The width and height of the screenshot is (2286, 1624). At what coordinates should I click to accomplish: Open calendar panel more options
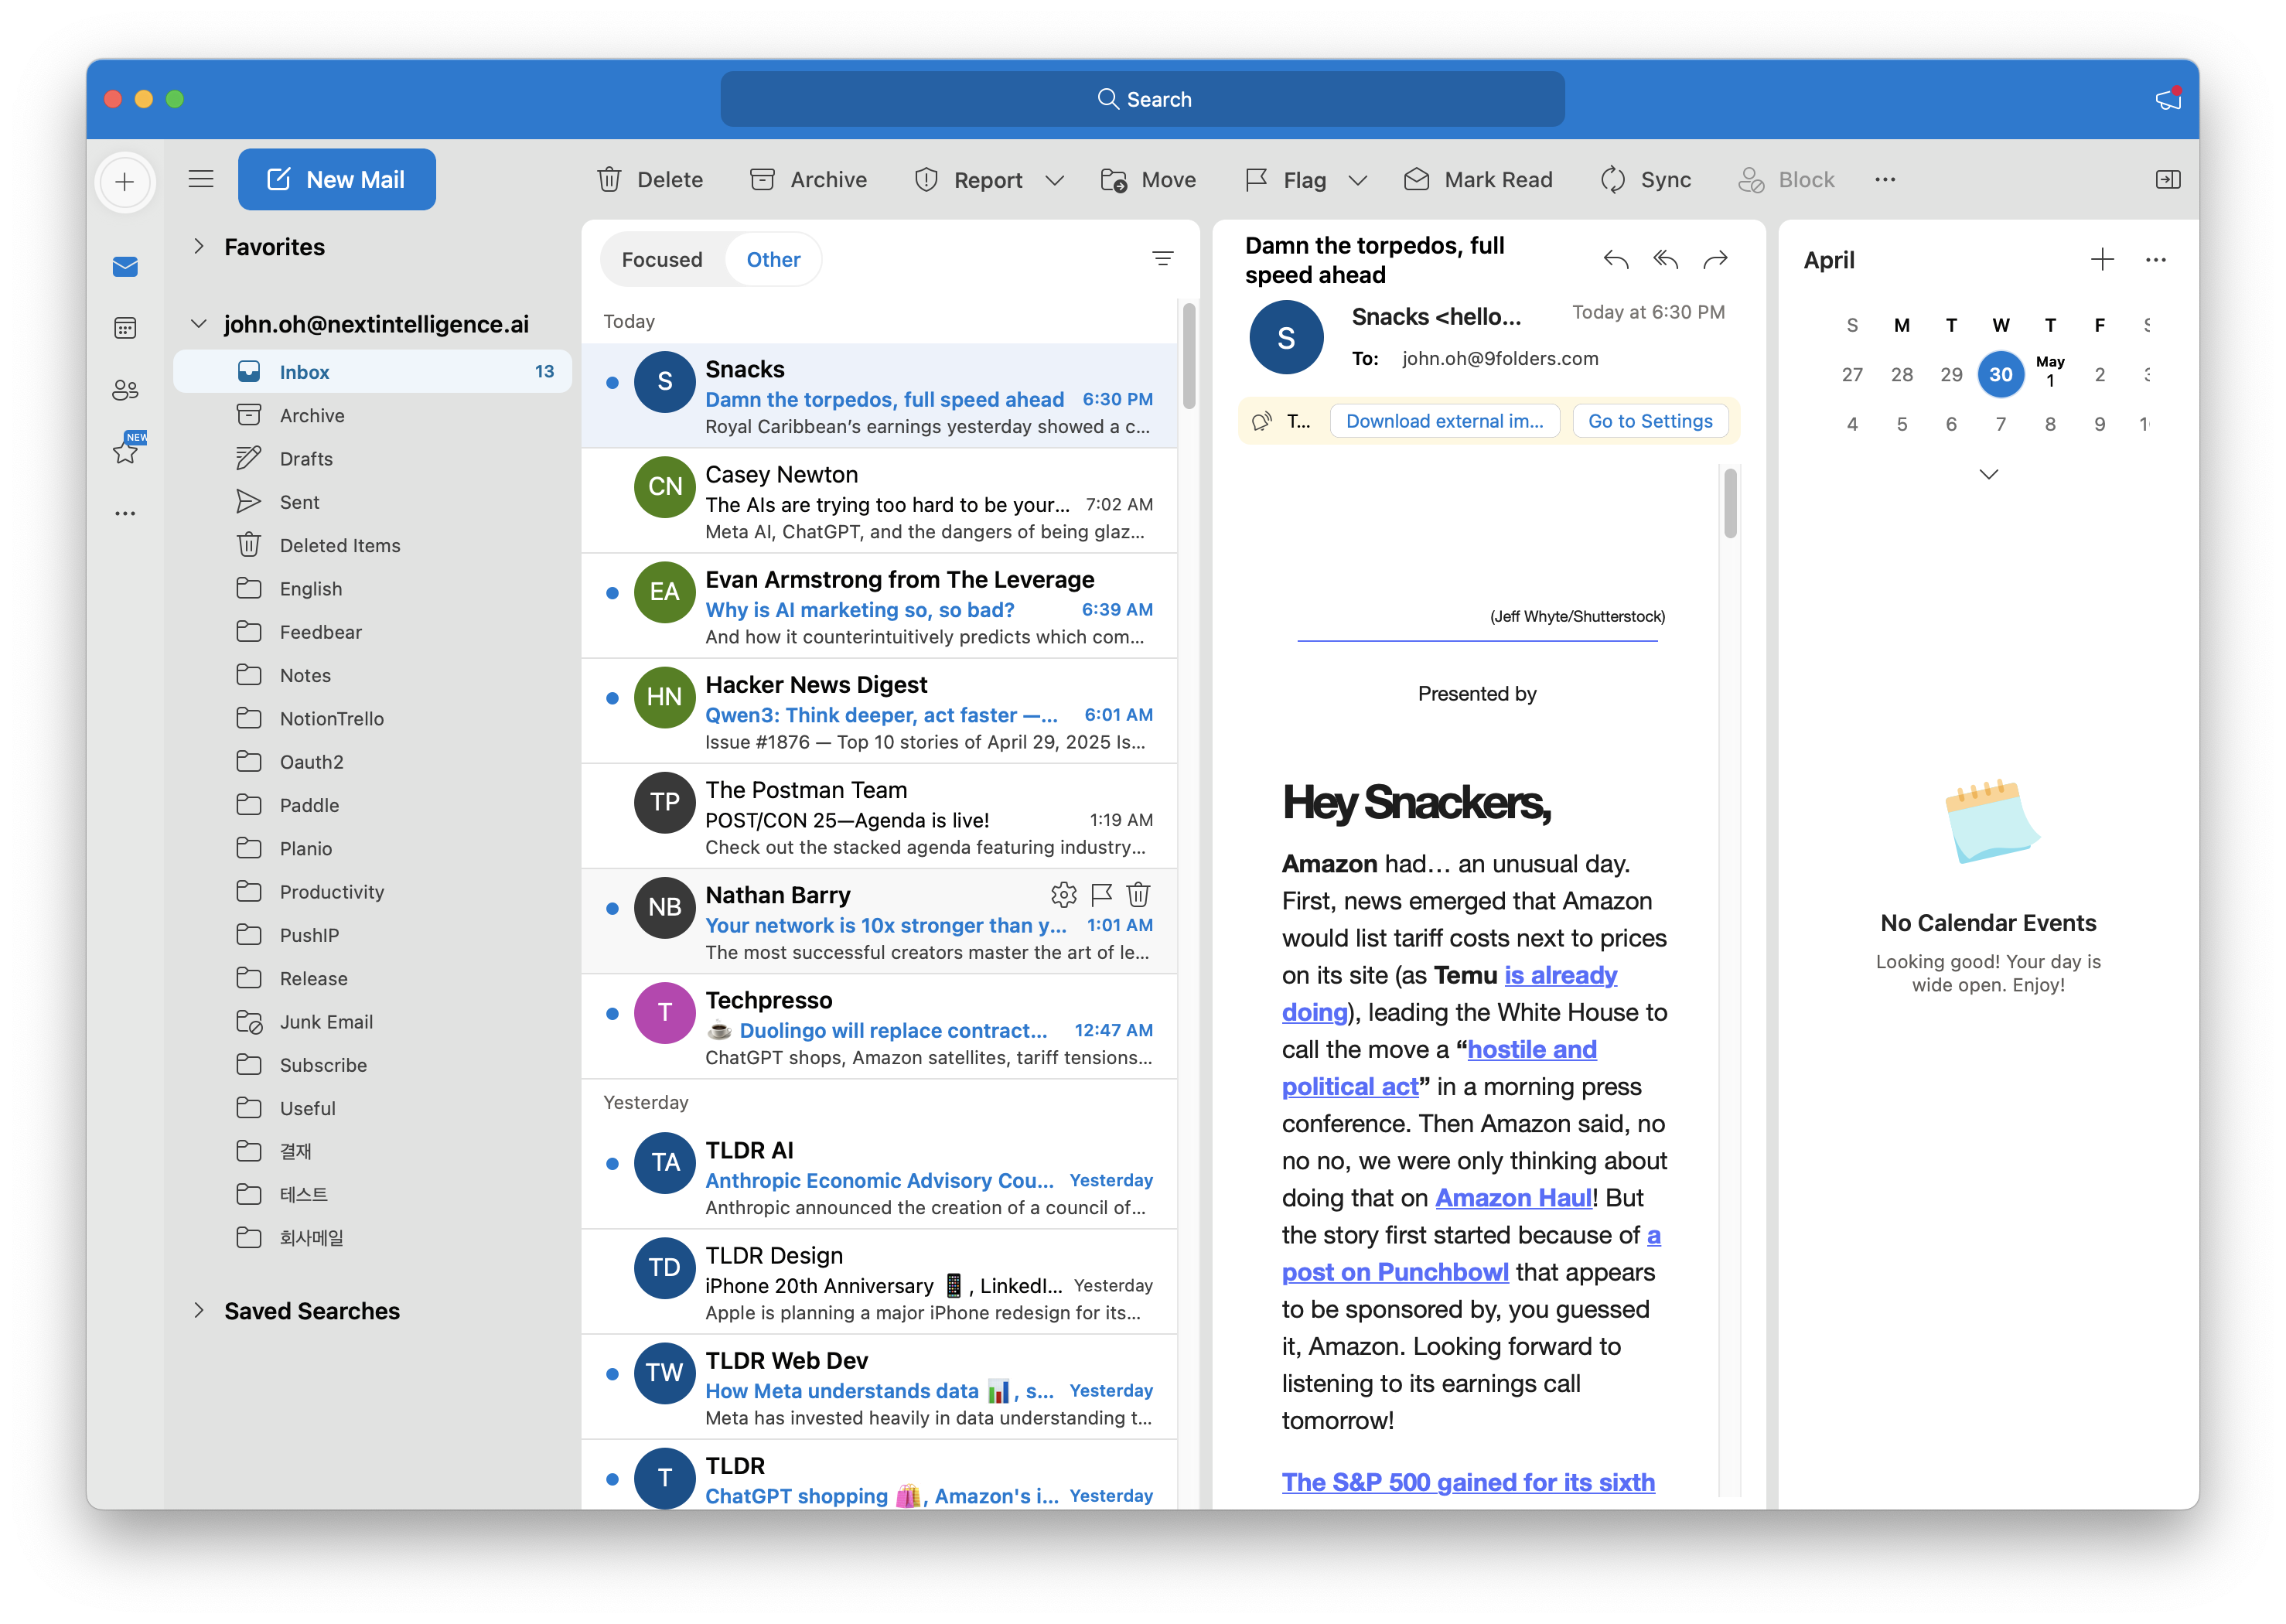tap(2155, 260)
